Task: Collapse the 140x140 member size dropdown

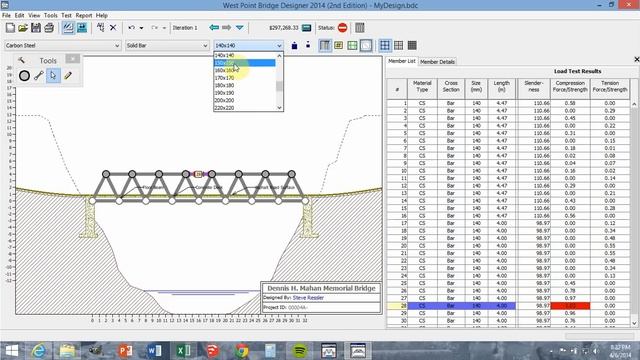Action: click(x=279, y=45)
